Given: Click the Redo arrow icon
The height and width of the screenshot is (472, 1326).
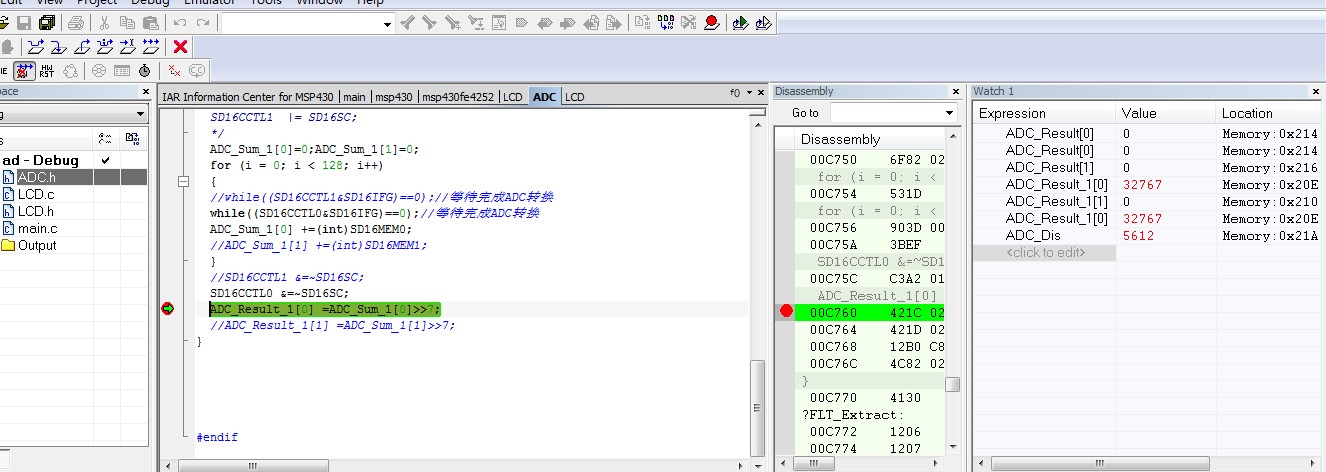Looking at the screenshot, I should tap(203, 22).
